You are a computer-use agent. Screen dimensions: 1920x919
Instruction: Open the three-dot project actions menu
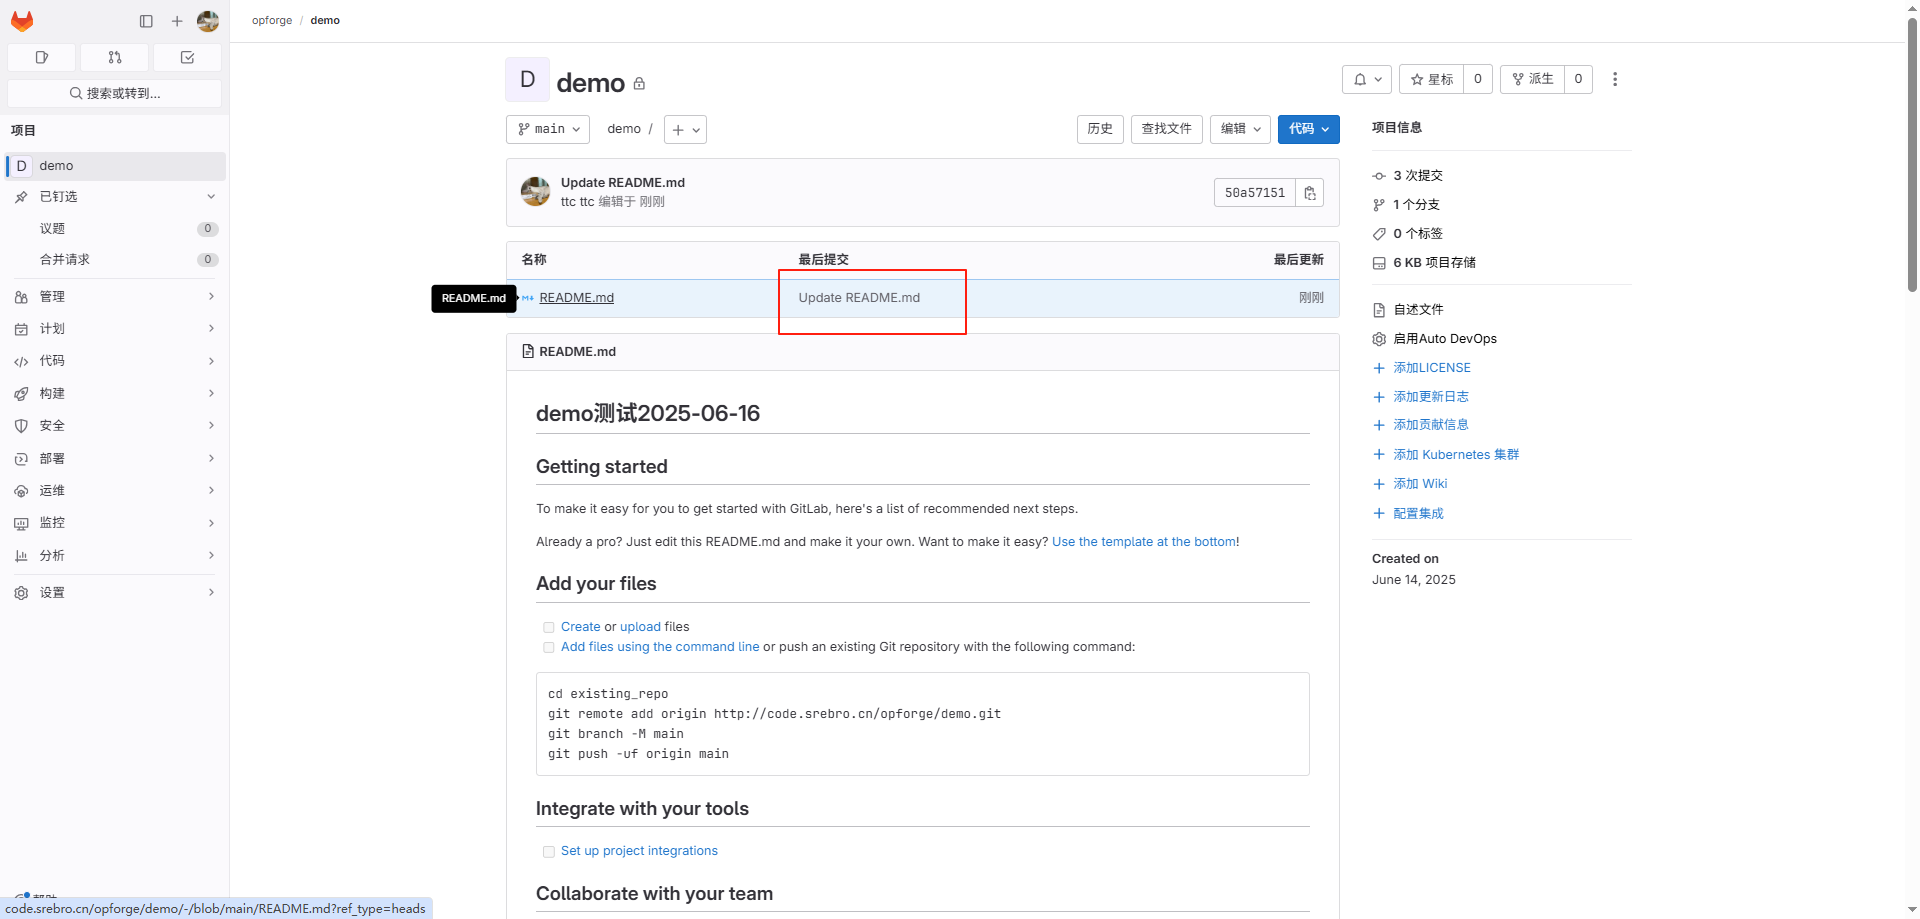pyautogui.click(x=1614, y=79)
